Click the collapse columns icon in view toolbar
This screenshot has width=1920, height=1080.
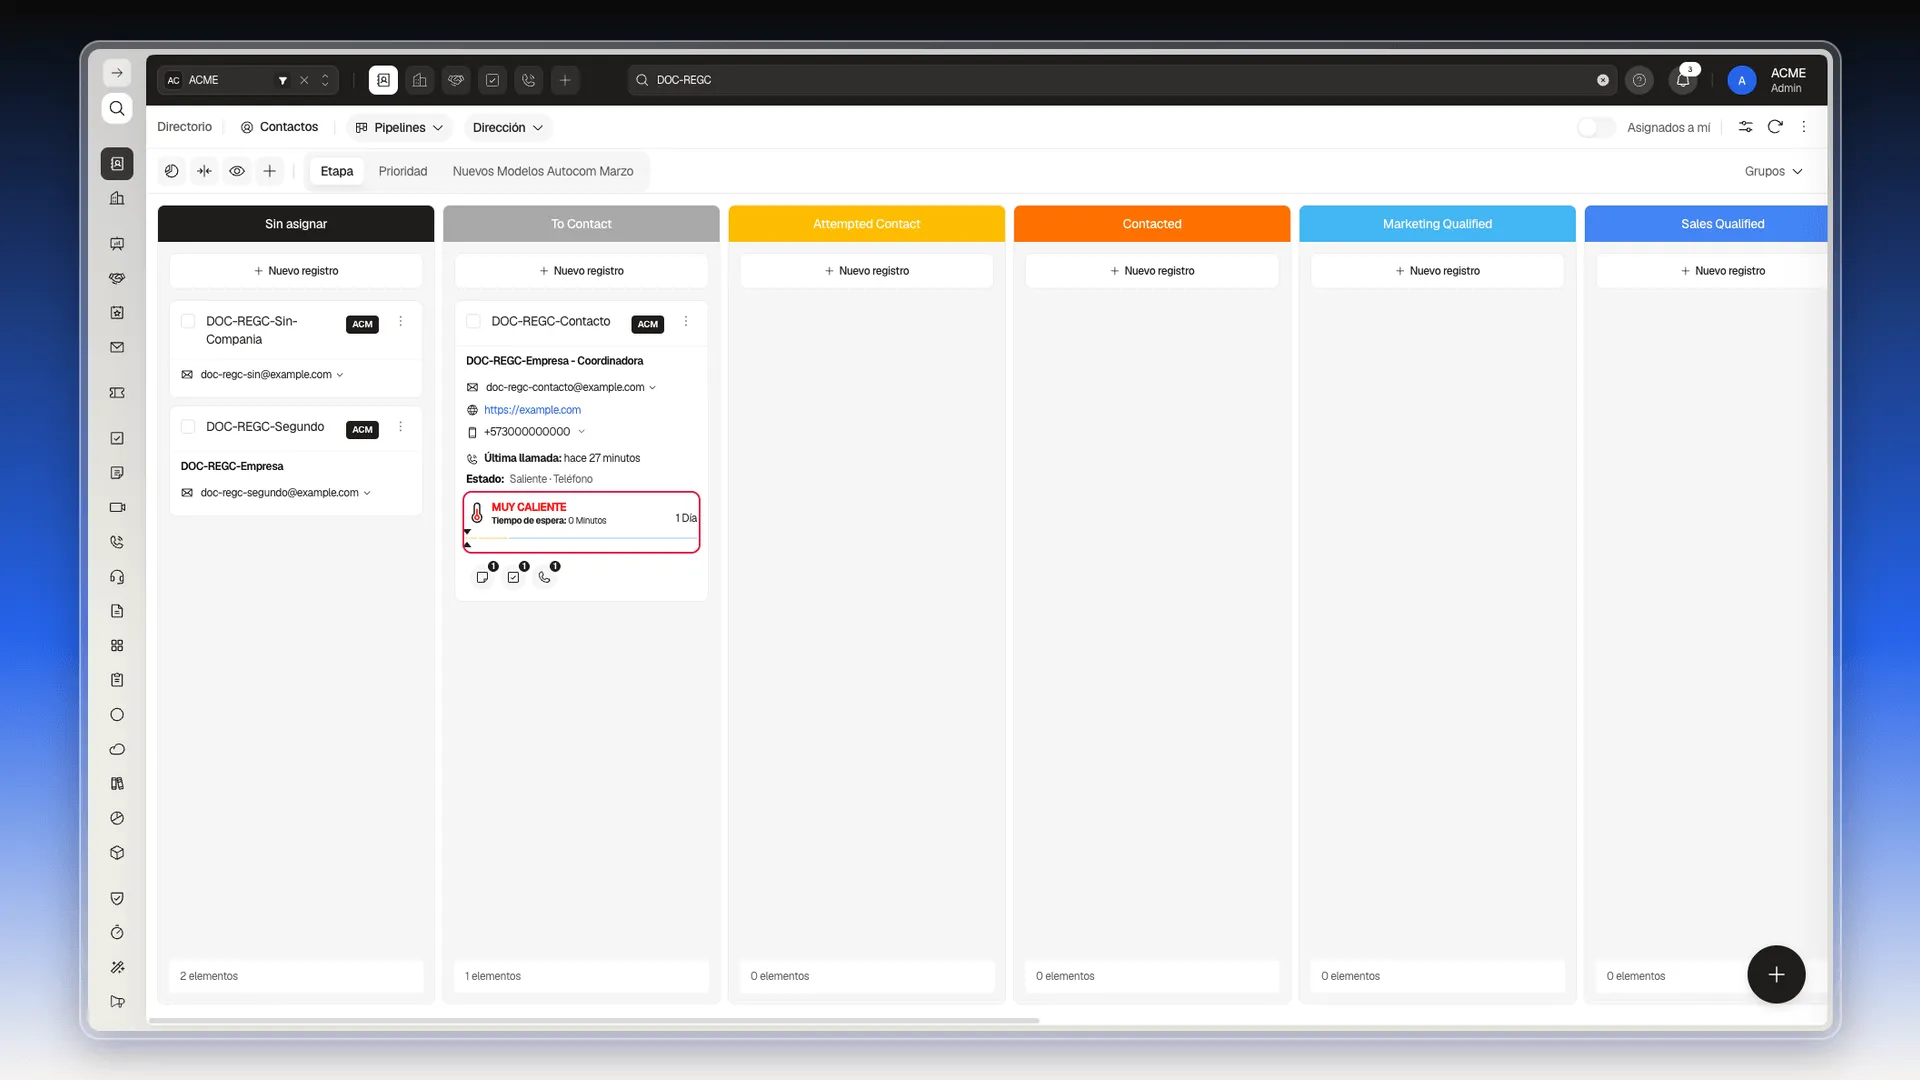coord(205,171)
